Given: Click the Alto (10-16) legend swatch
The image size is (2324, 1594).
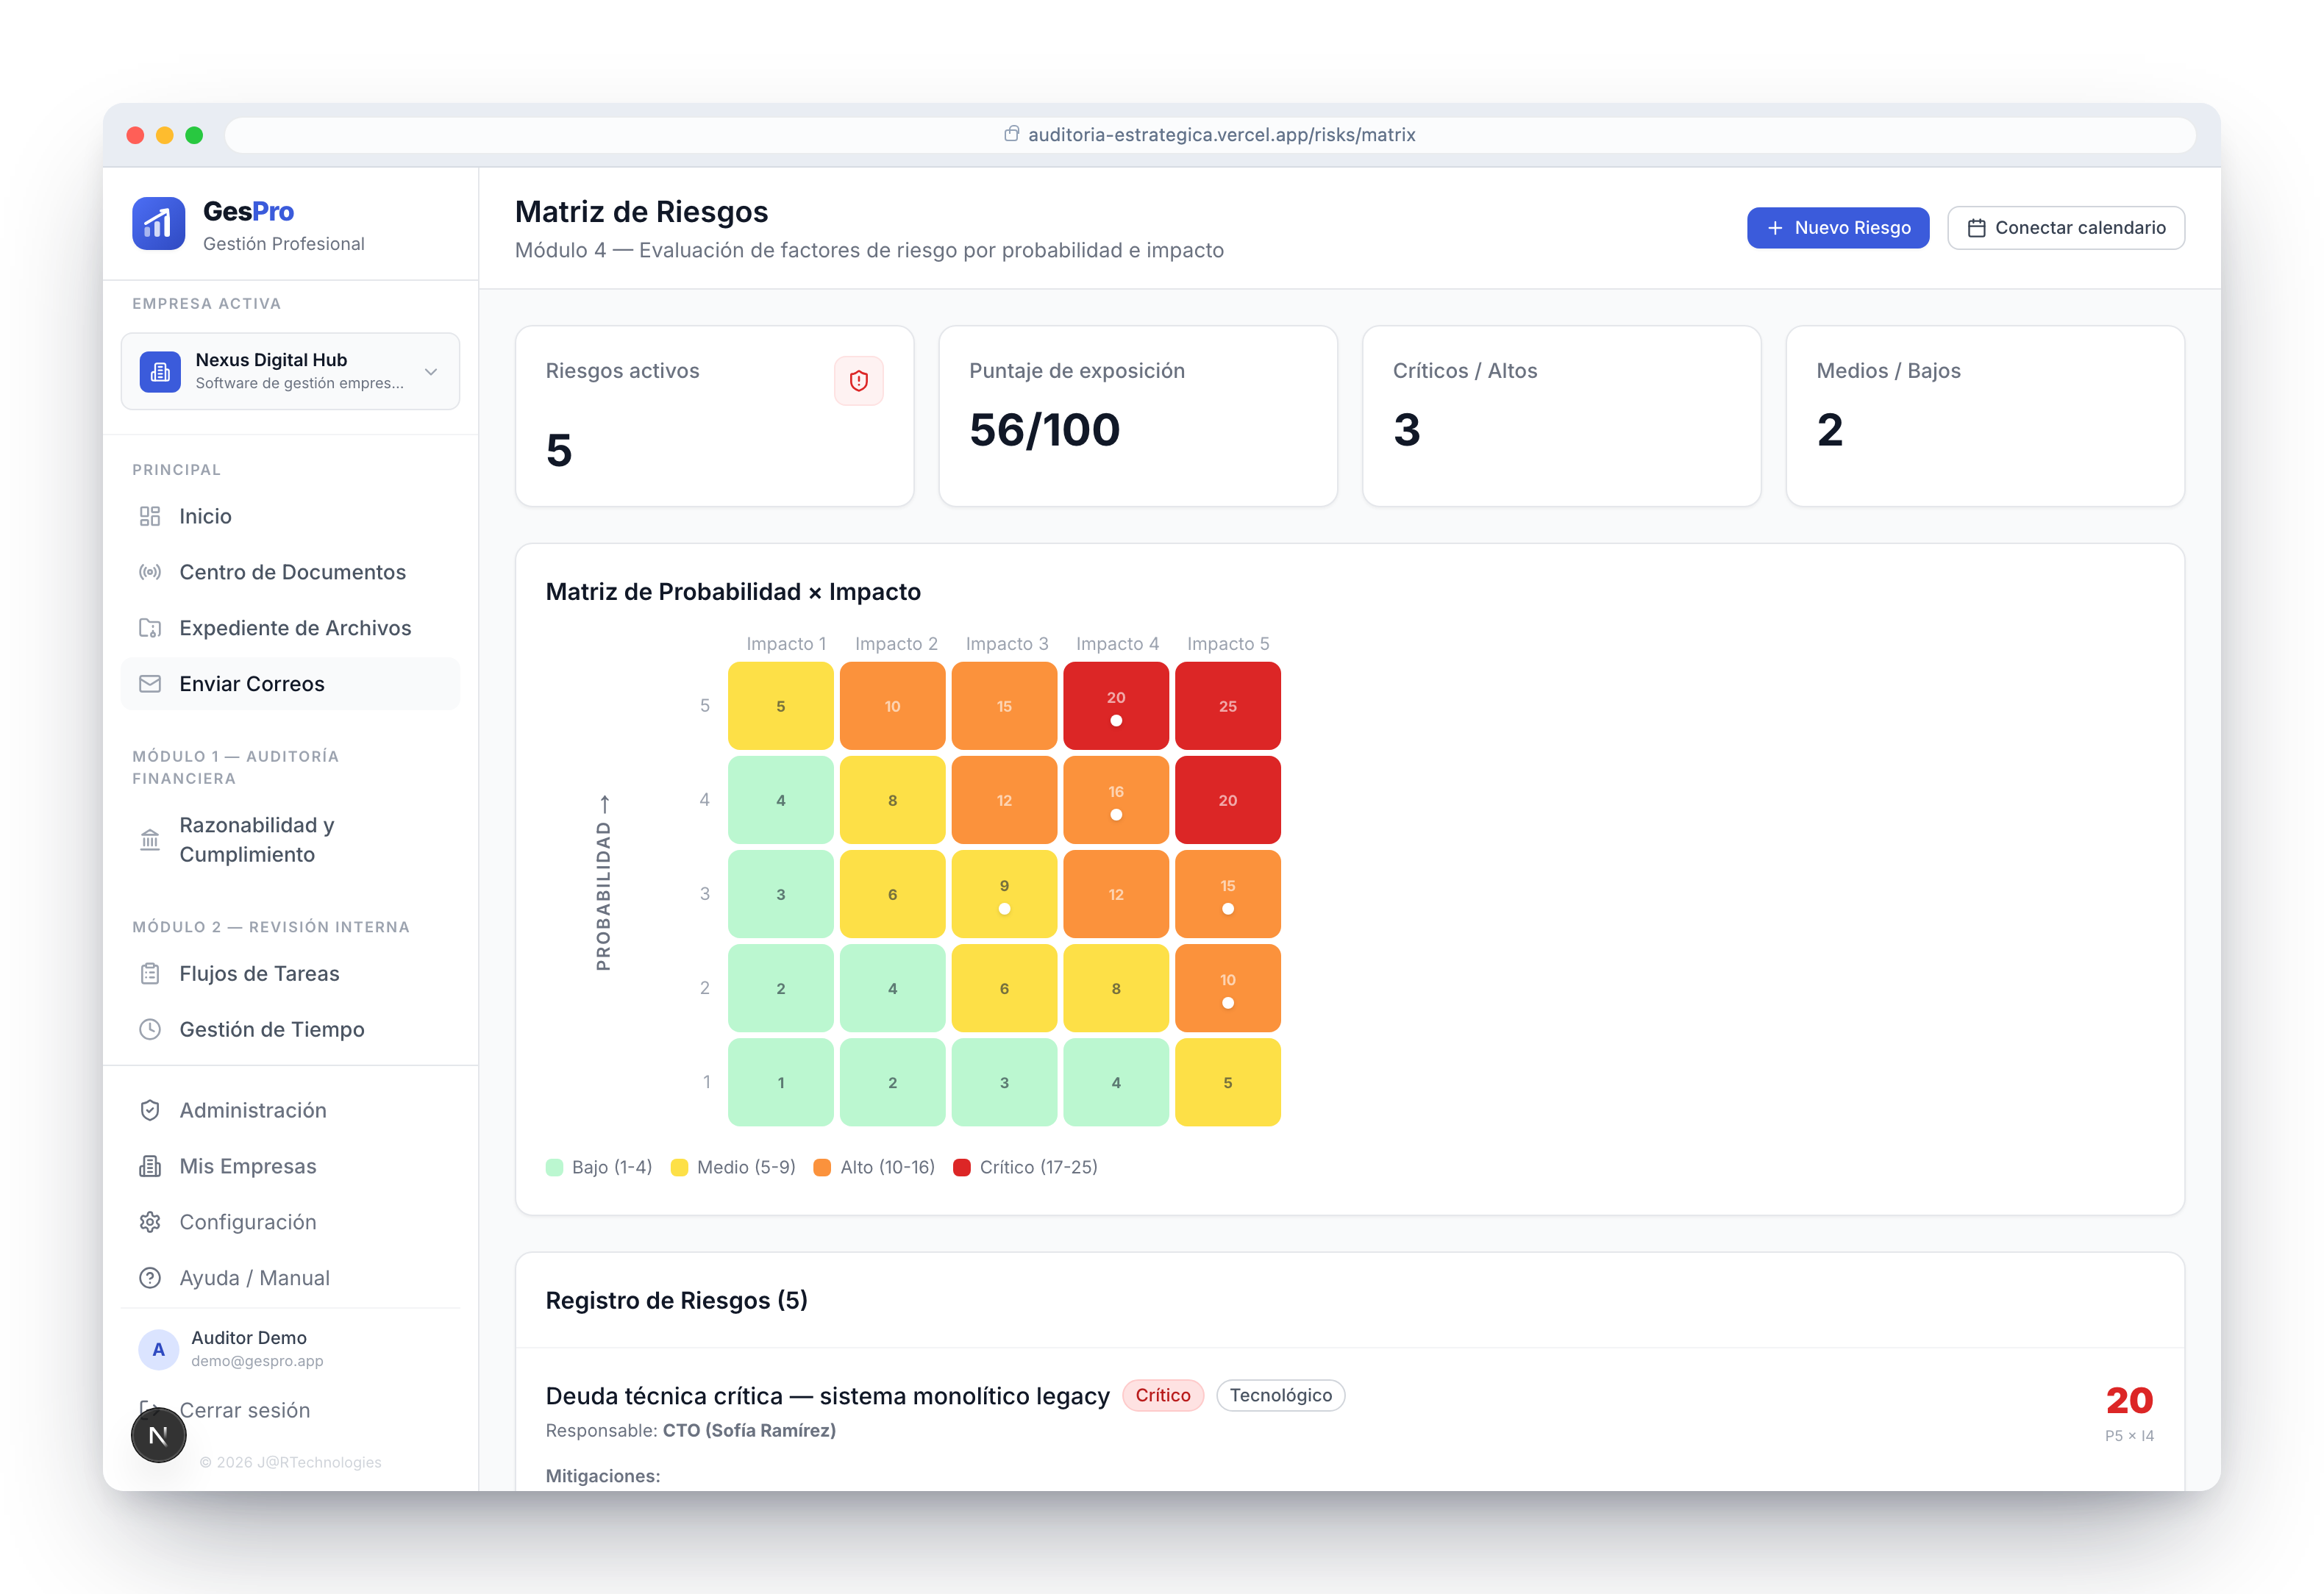Looking at the screenshot, I should click(x=823, y=1168).
